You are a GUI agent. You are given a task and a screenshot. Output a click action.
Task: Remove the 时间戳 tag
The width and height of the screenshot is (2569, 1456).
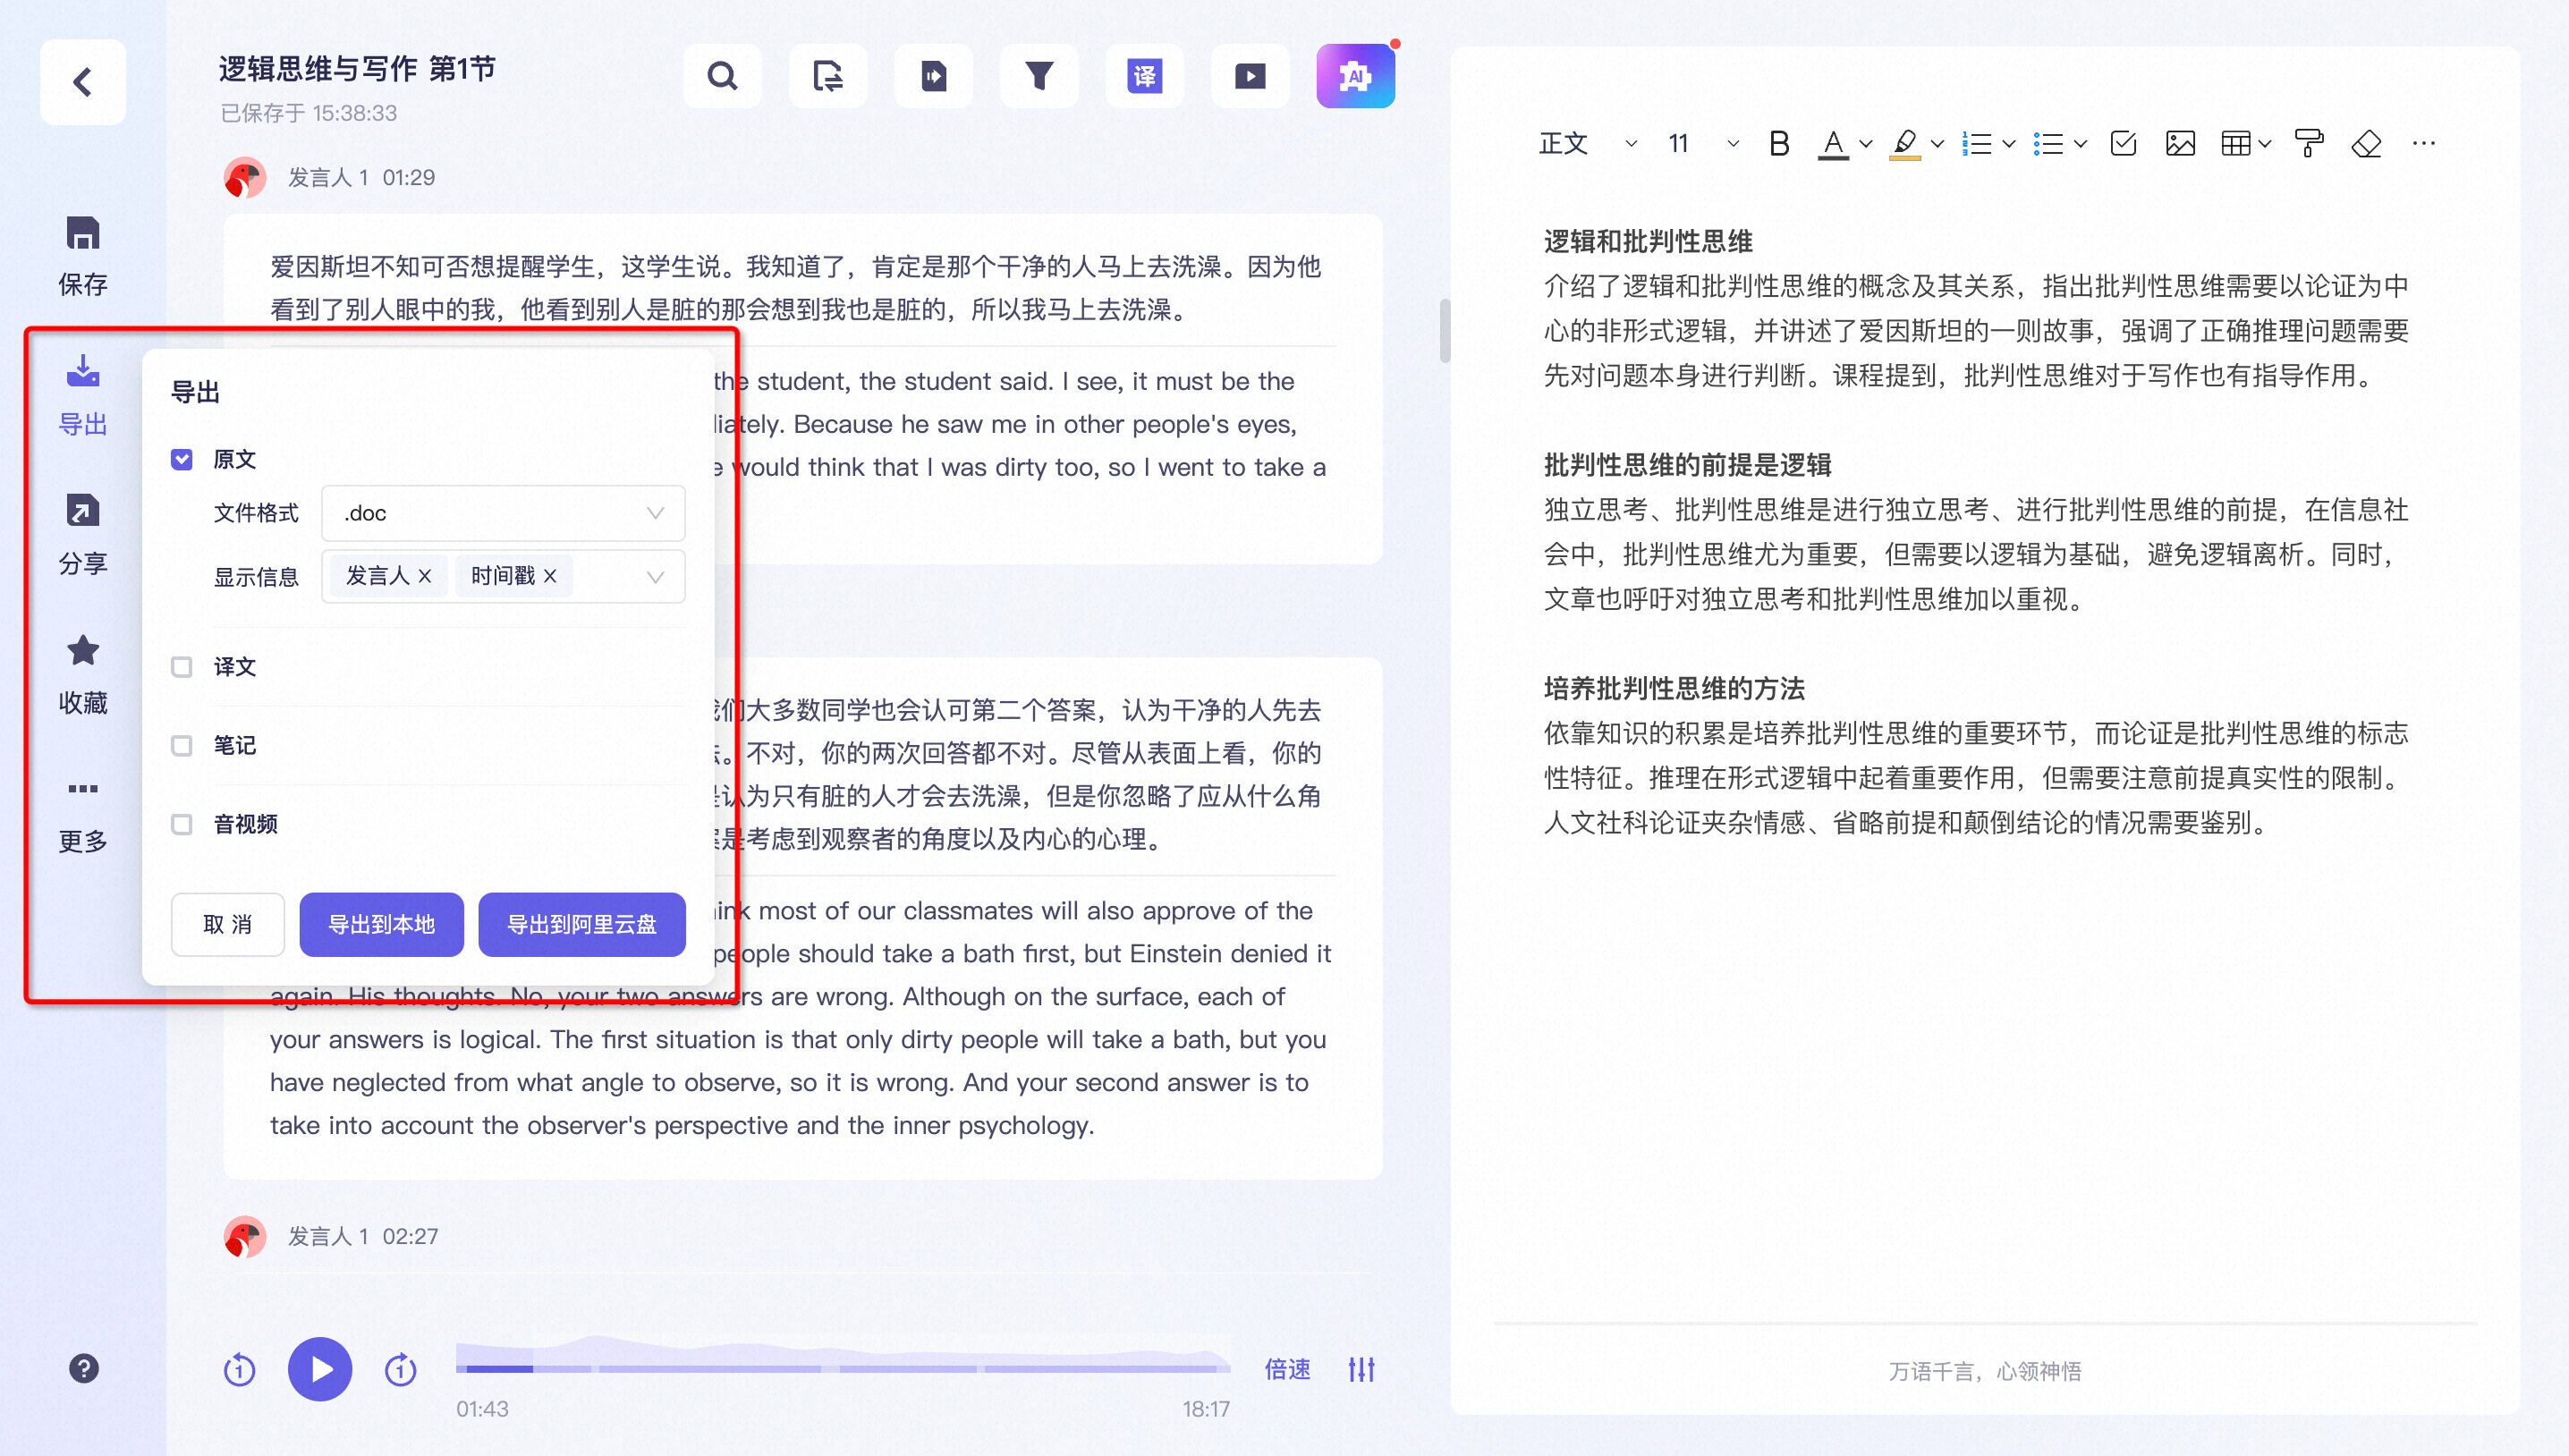(x=550, y=577)
